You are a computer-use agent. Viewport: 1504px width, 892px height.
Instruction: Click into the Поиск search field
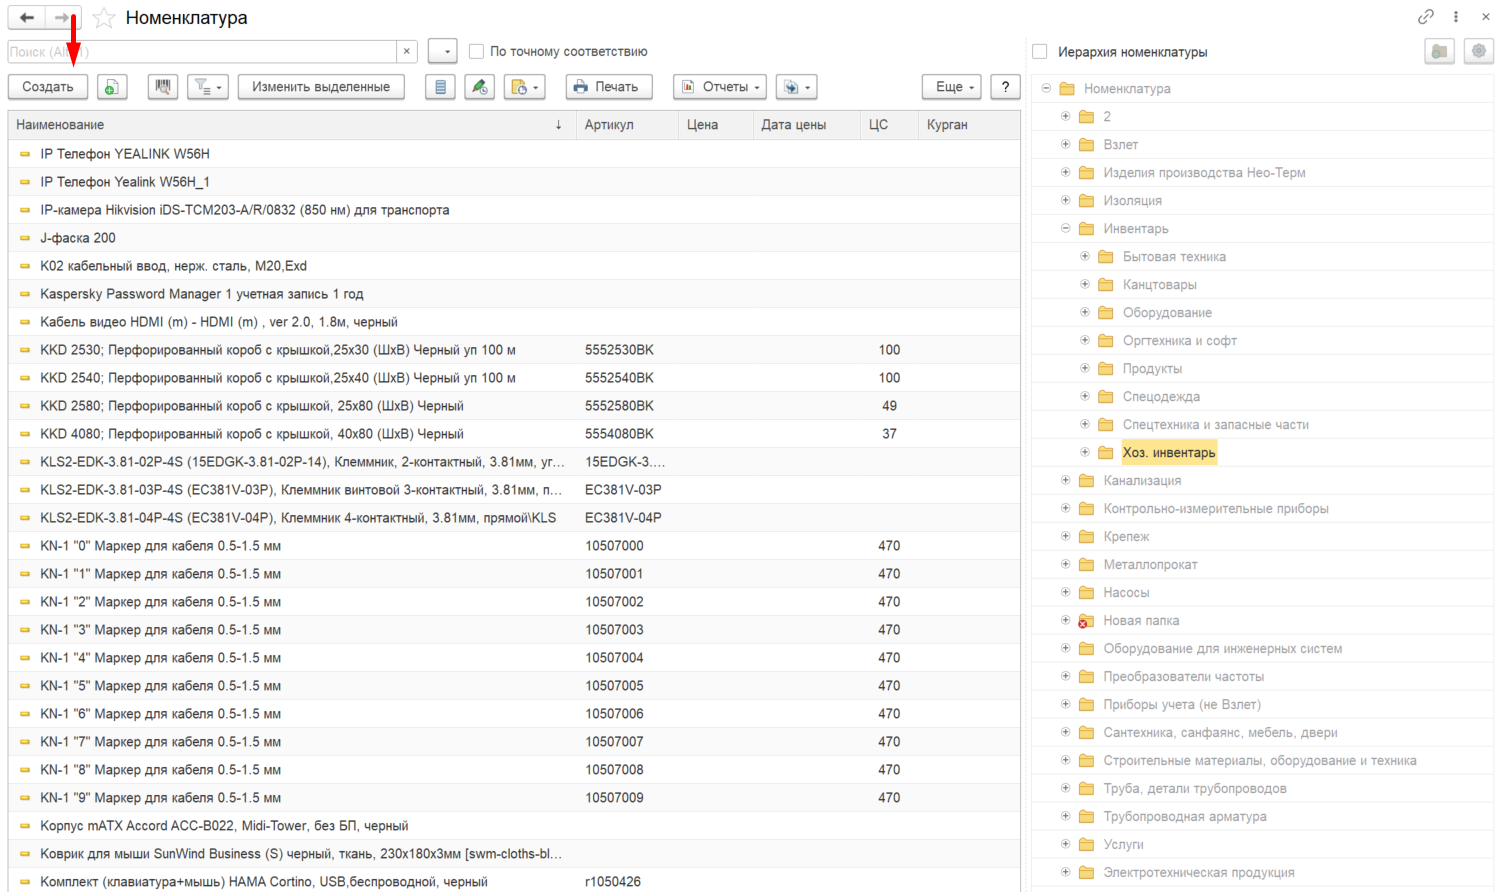coord(202,51)
